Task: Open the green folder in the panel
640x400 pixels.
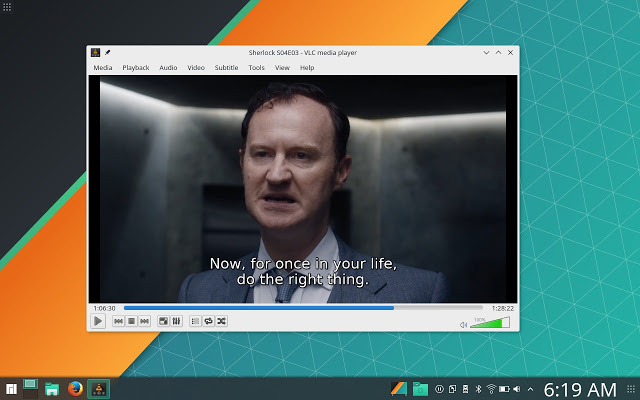Action: point(420,389)
